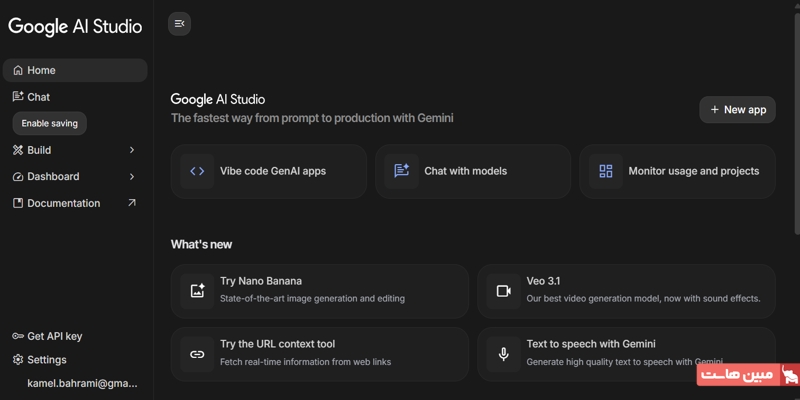800x400 pixels.
Task: Open the Vibe code GenAI apps card
Action: [269, 171]
